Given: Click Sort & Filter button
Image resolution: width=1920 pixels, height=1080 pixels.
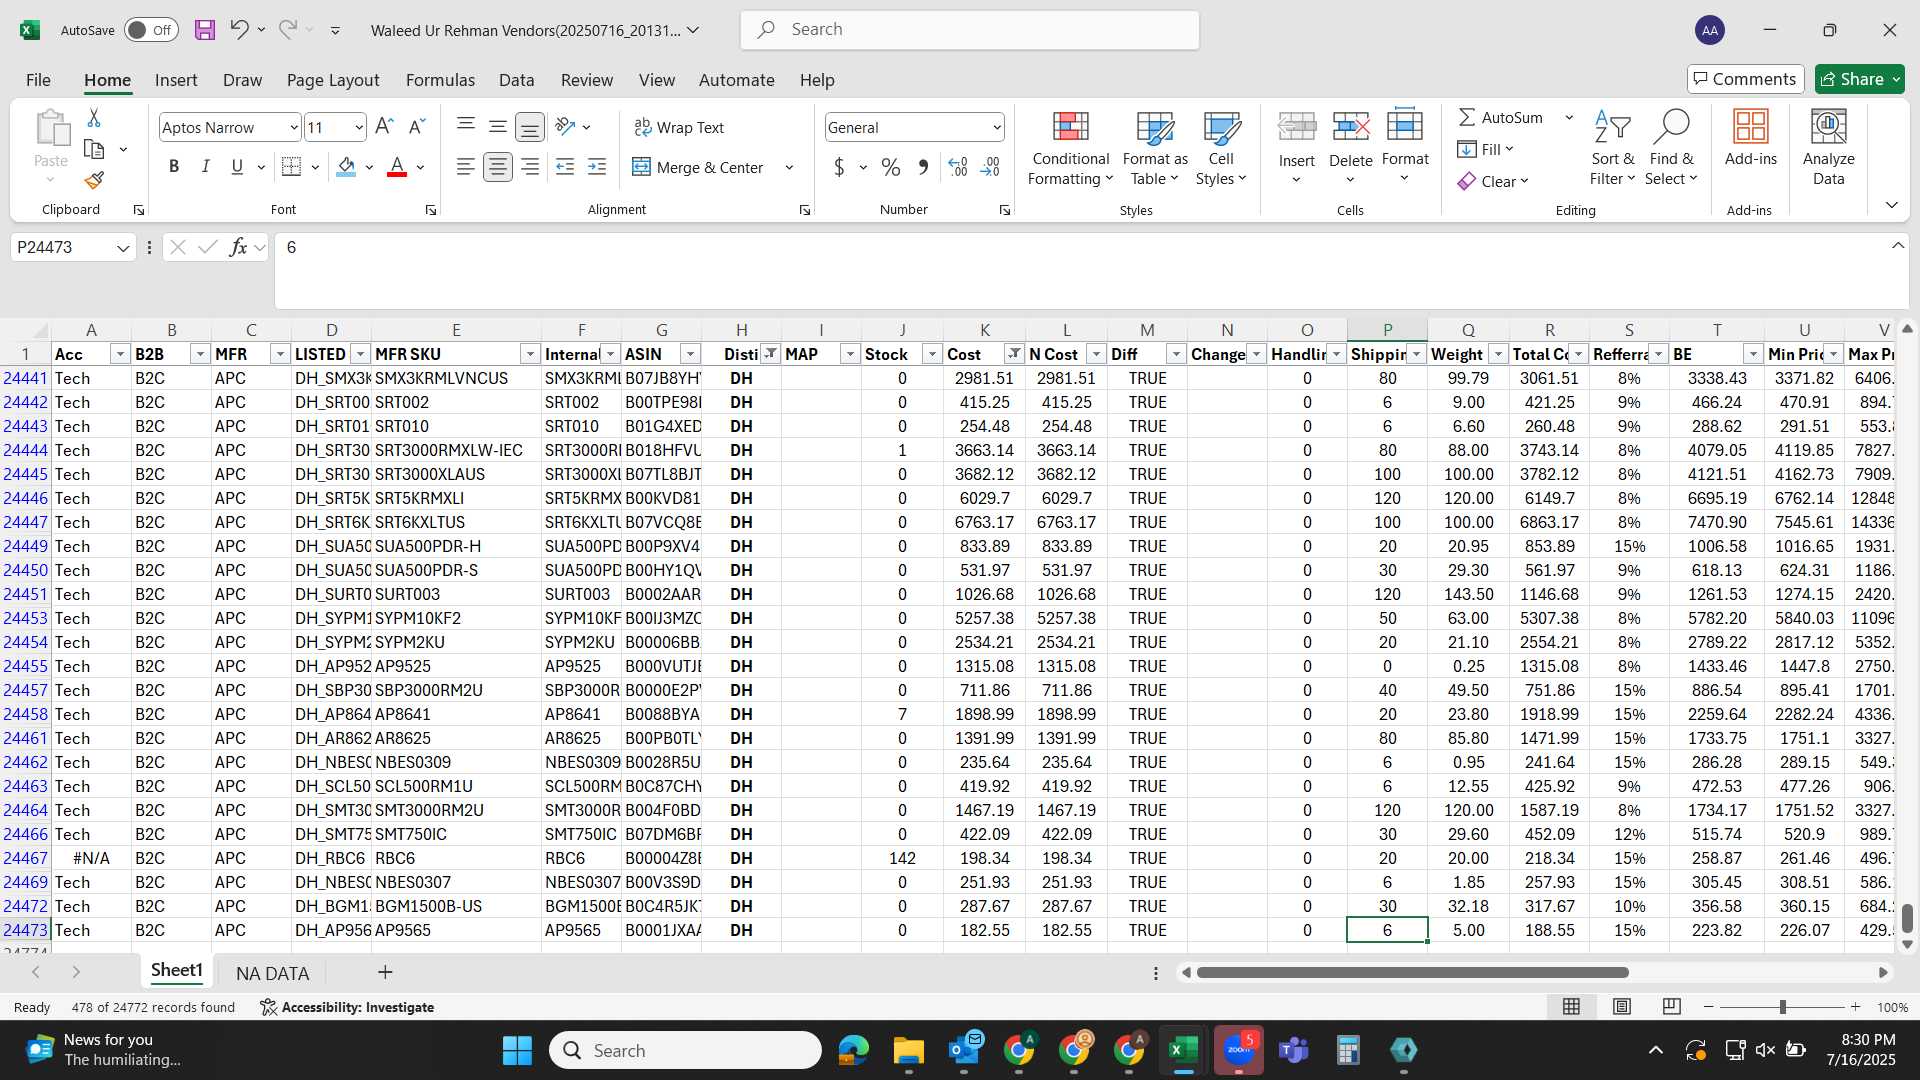Looking at the screenshot, I should point(1612,148).
